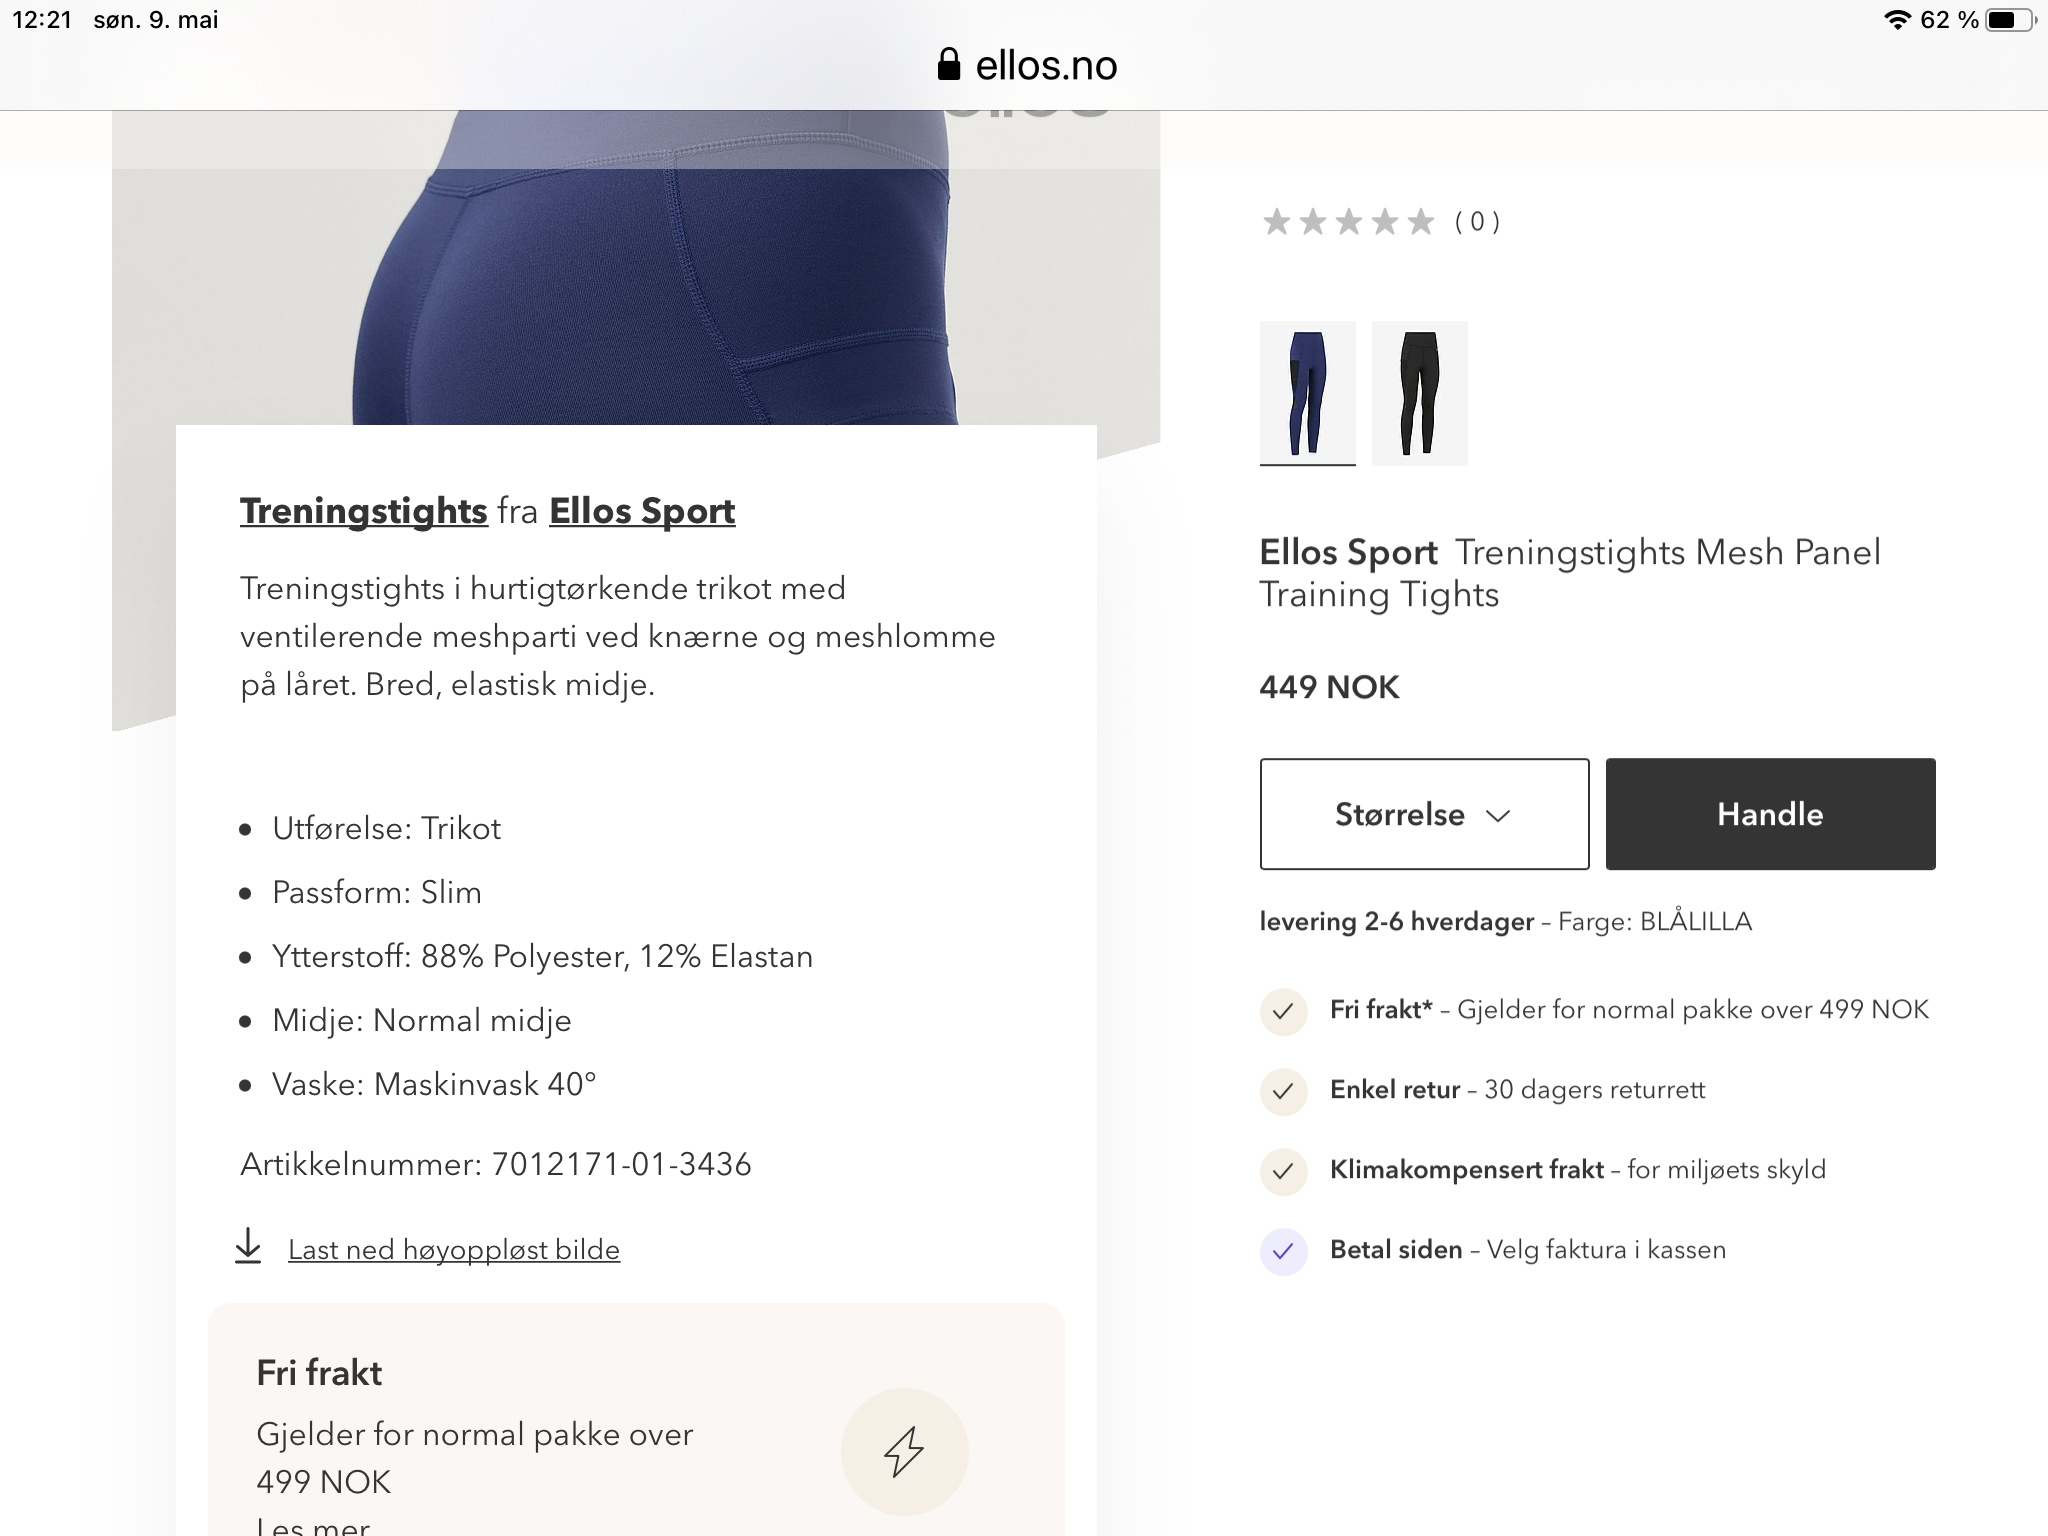Select the black tights color variant
This screenshot has width=2048, height=1536.
click(1419, 393)
